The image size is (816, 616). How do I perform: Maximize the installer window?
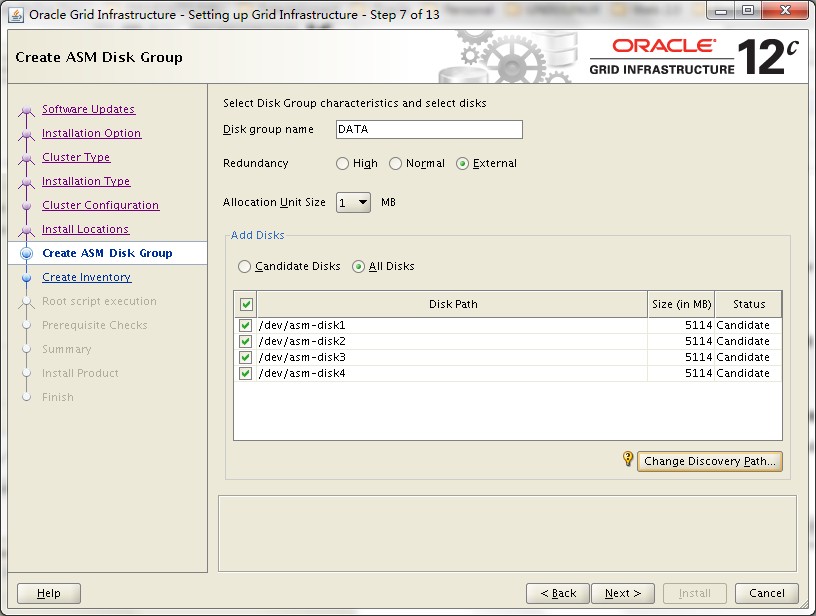point(748,11)
